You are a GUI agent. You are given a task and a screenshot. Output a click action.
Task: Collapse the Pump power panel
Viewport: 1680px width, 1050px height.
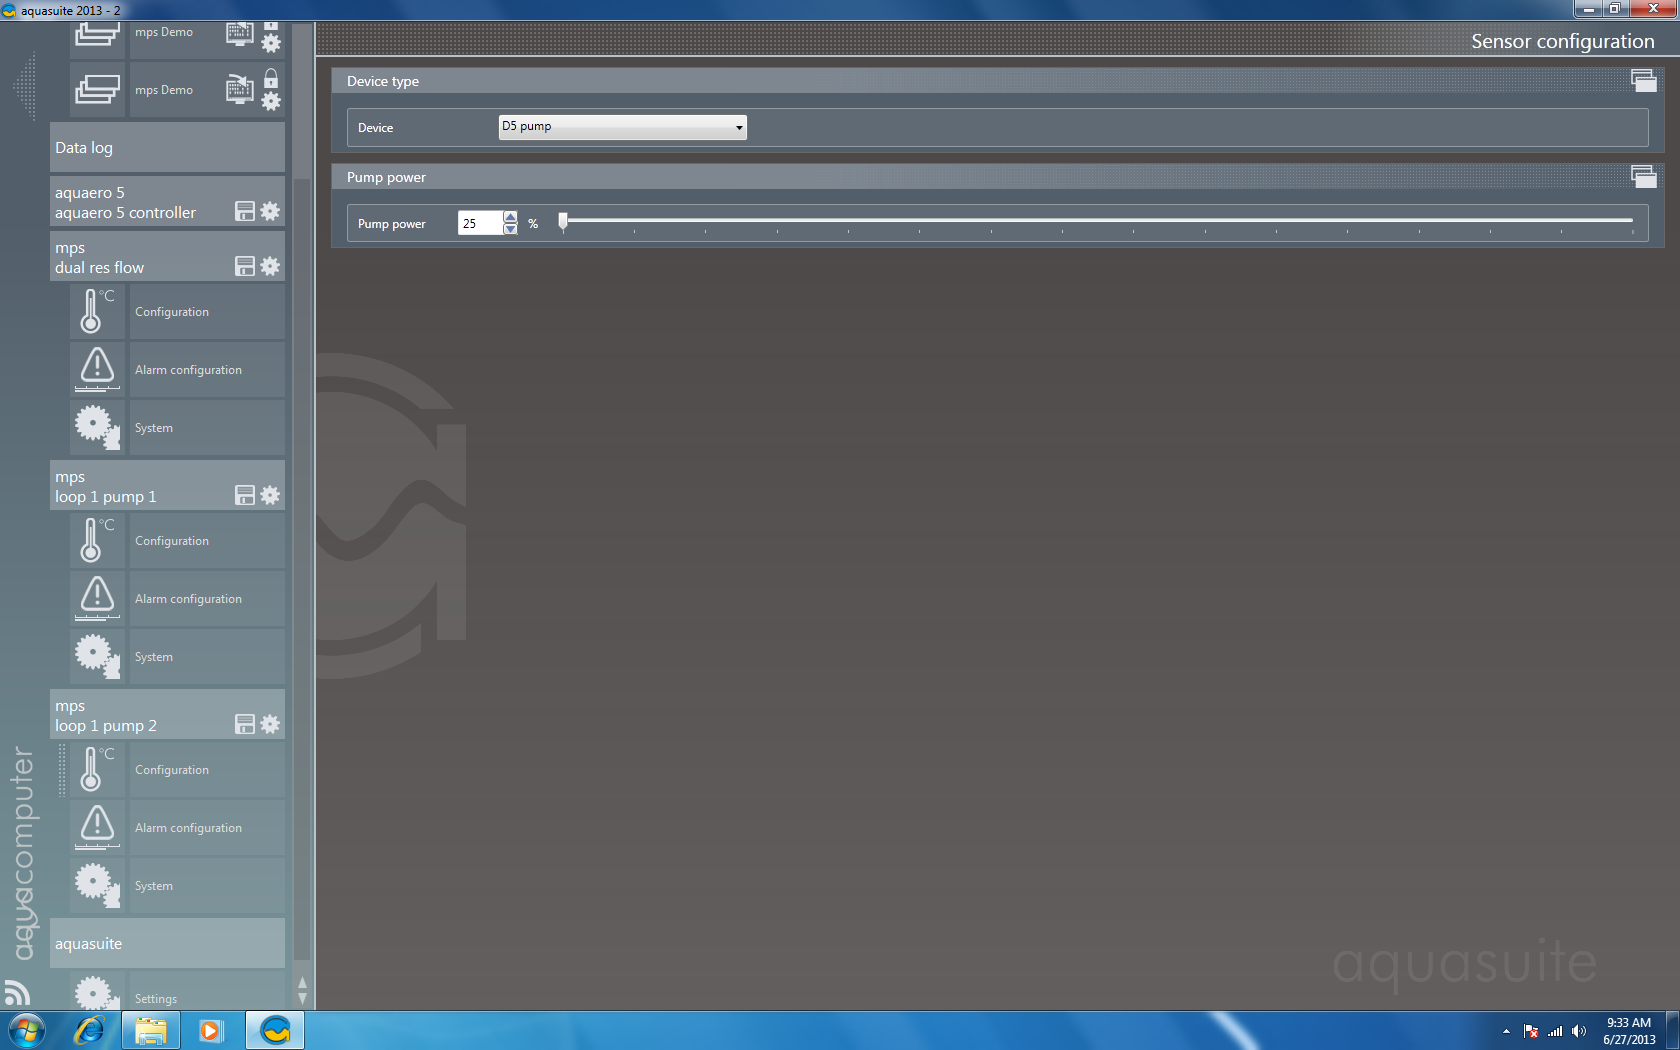(x=1643, y=177)
